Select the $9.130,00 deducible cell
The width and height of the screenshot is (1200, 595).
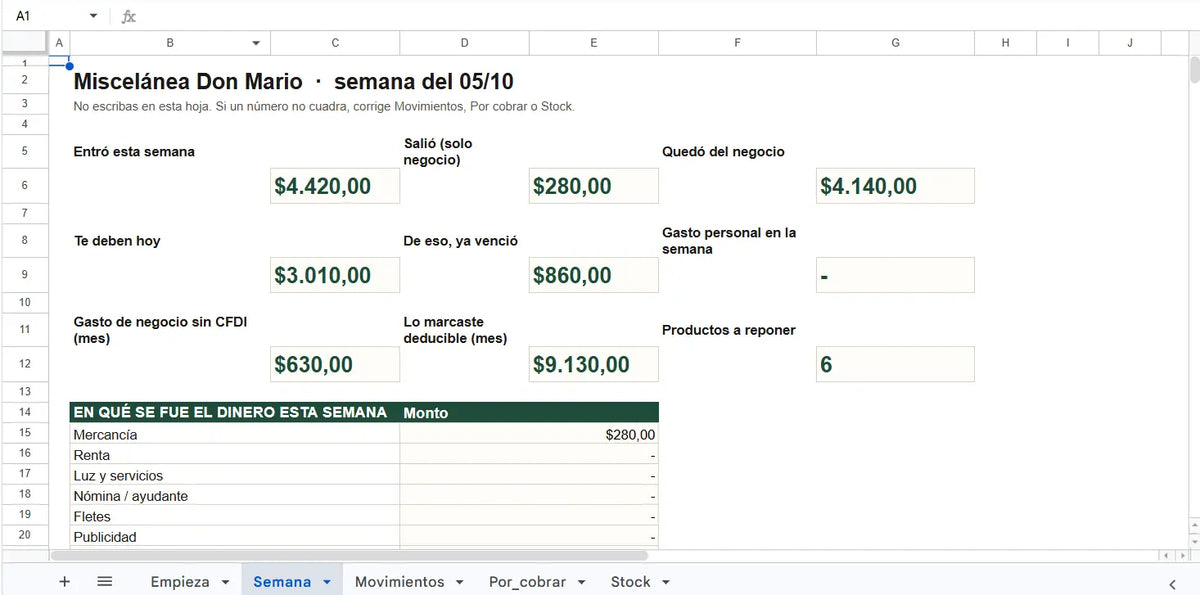[x=594, y=364]
